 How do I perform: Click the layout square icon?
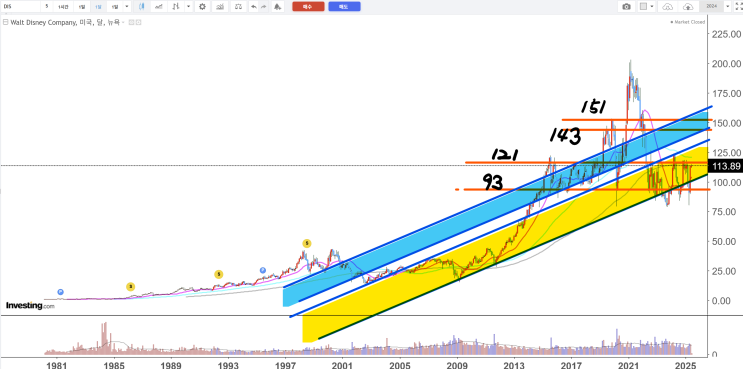[643, 7]
